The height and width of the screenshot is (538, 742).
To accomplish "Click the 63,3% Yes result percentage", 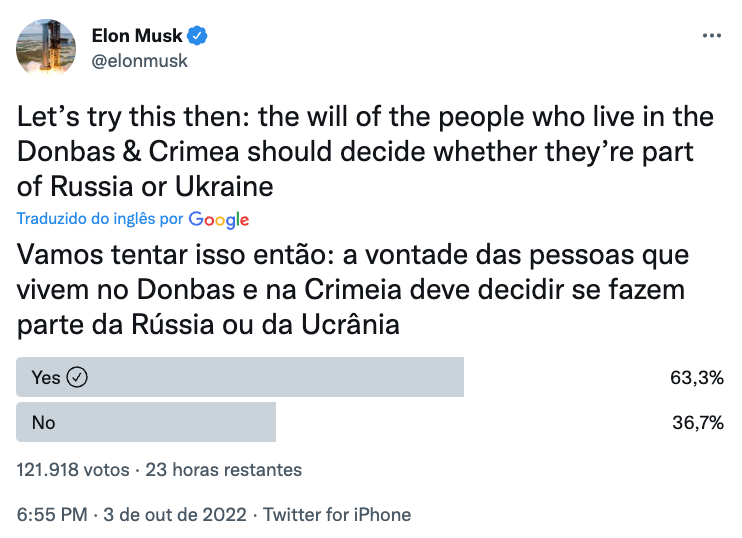I will (697, 378).
